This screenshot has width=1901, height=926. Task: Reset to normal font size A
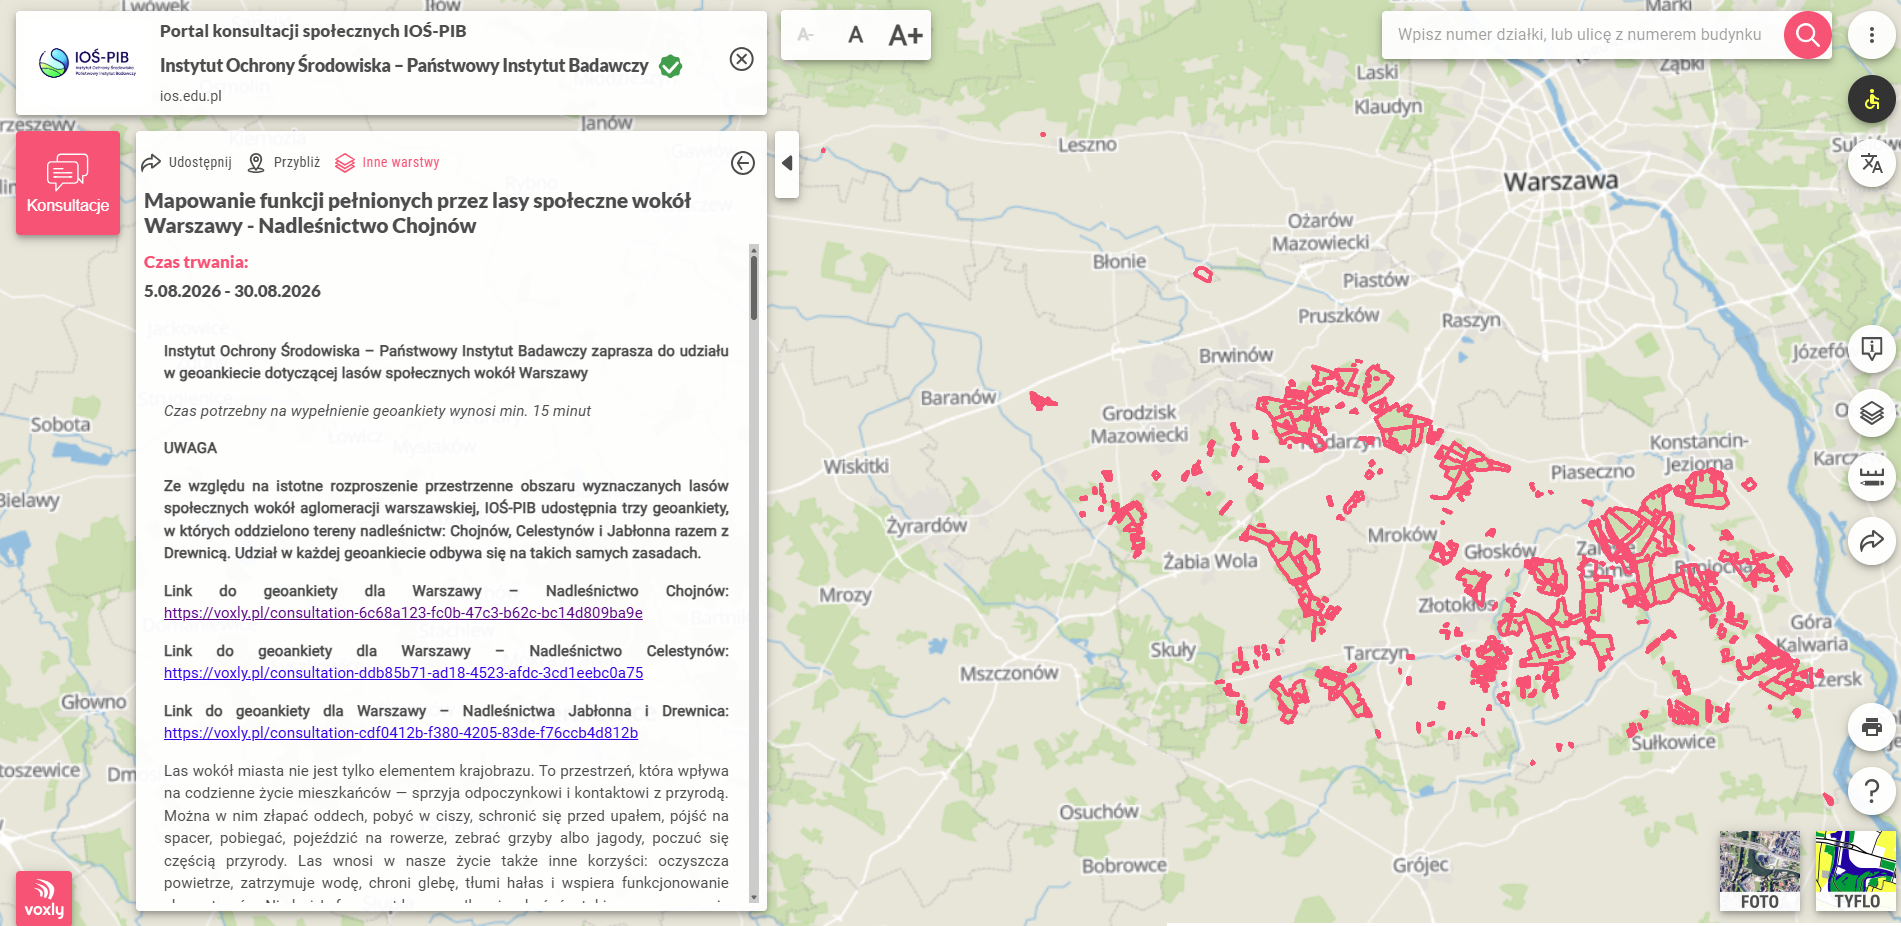tap(855, 35)
